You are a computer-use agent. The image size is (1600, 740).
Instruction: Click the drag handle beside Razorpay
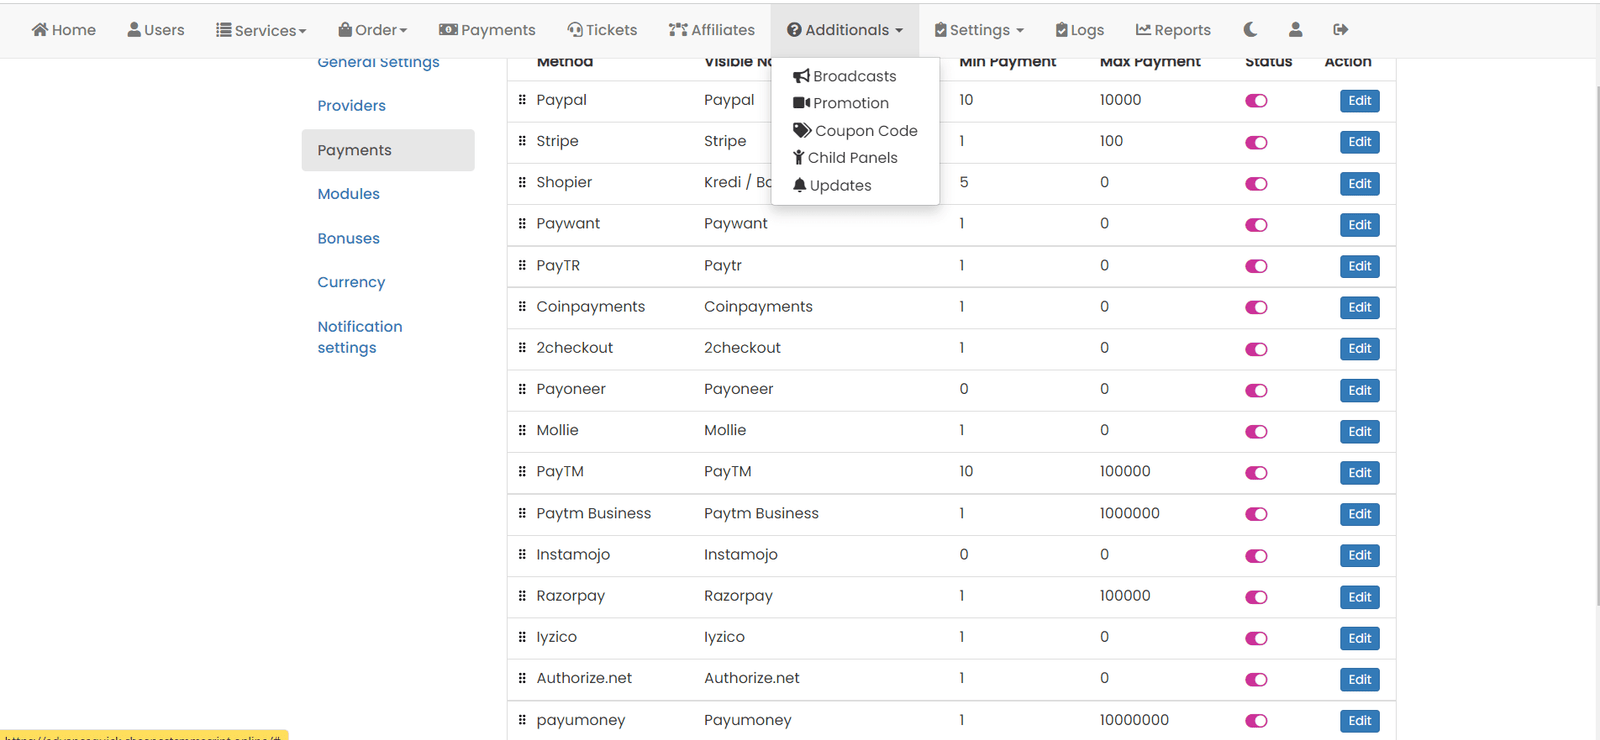tap(522, 596)
